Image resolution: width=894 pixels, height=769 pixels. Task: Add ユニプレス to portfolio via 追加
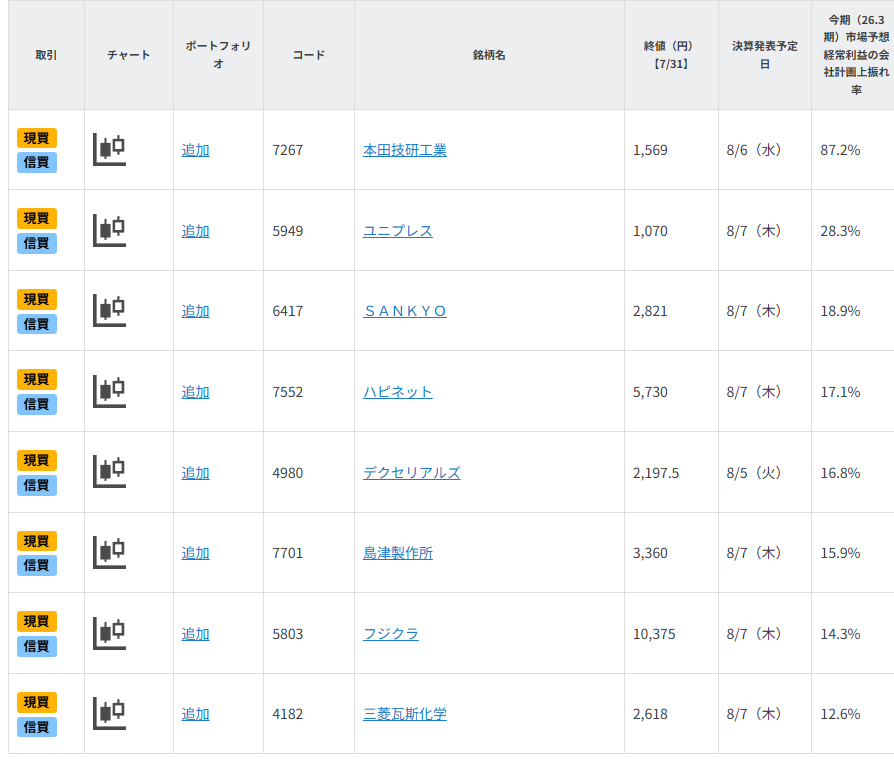click(x=196, y=231)
